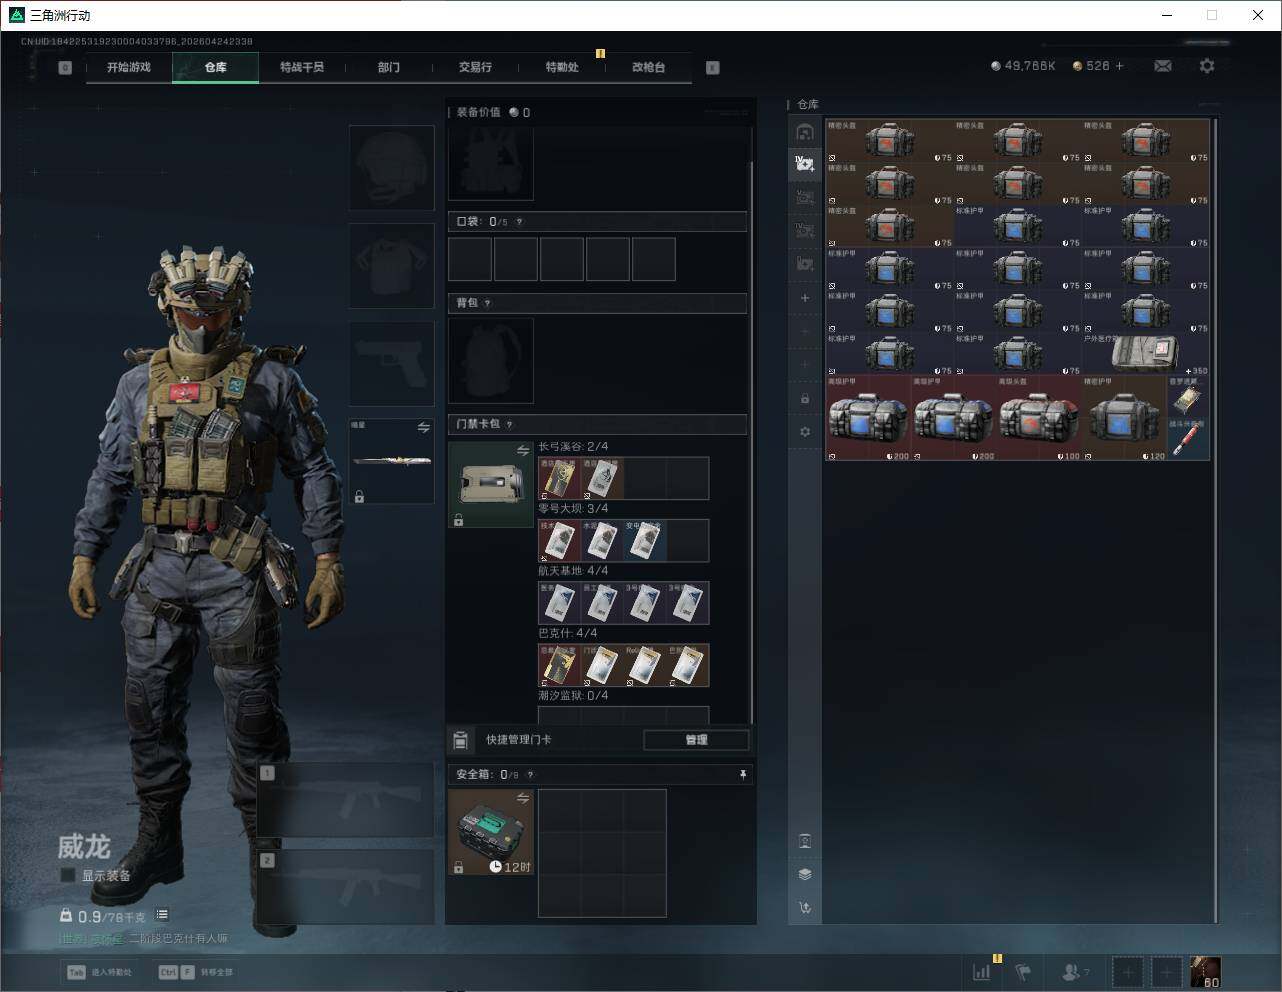The image size is (1282, 992).
Task: Click the plus beside the 526 currency
Action: [x=1119, y=66]
